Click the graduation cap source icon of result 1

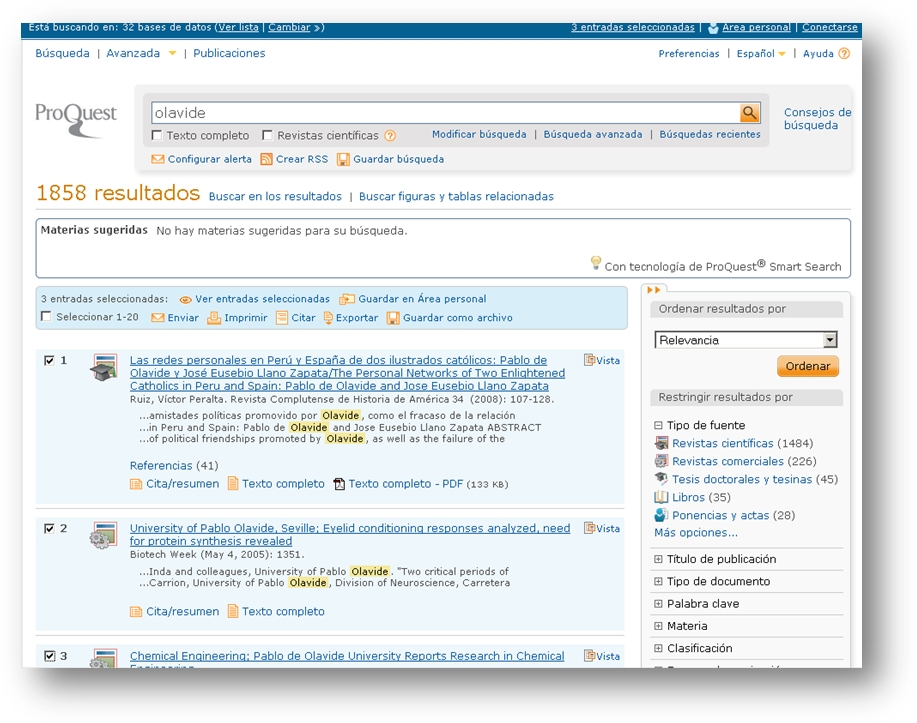click(104, 367)
